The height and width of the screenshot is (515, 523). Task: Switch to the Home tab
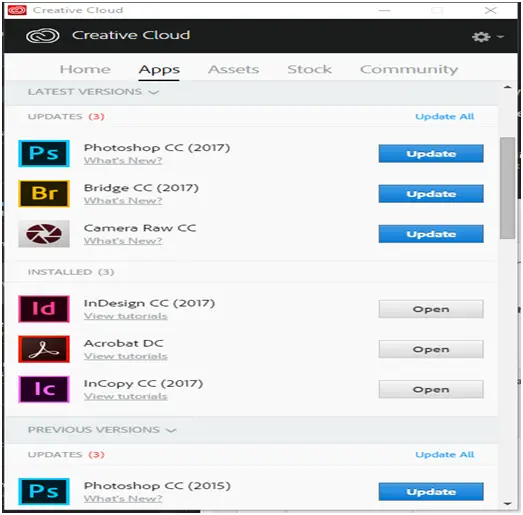click(x=85, y=69)
